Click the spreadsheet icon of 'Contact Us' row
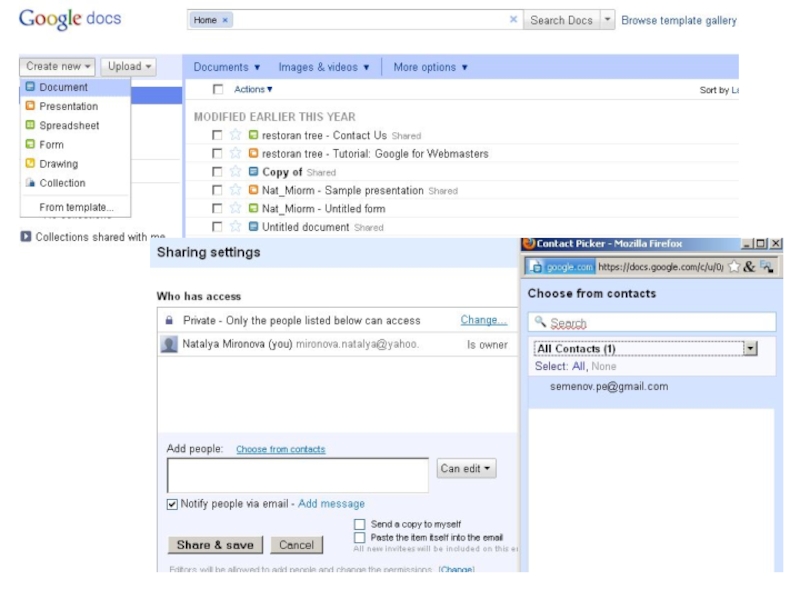The width and height of the screenshot is (800, 600). click(x=253, y=135)
